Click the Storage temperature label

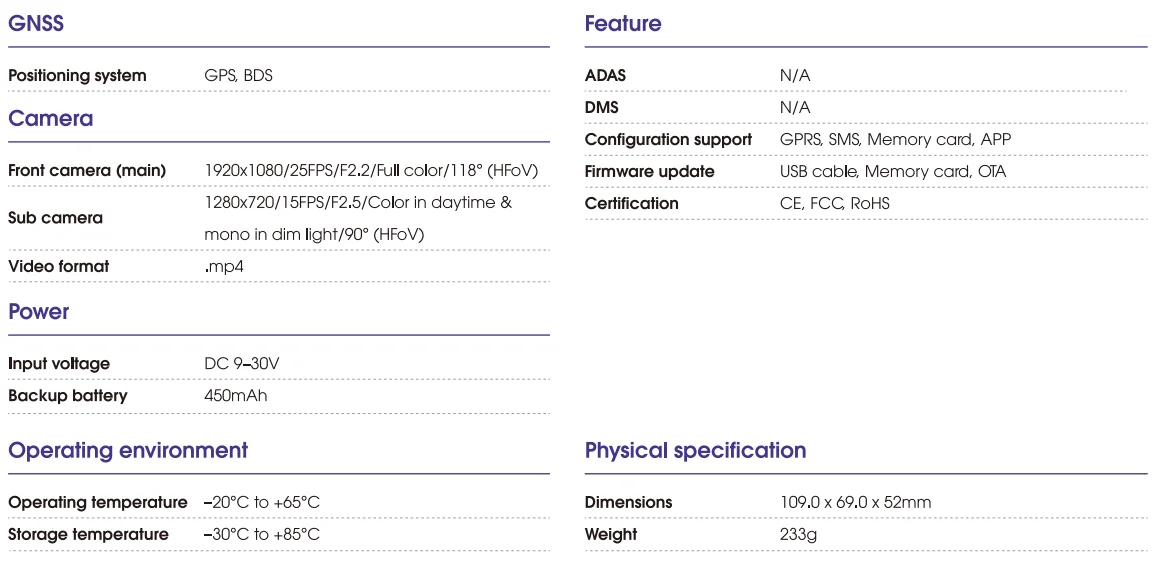pos(88,534)
